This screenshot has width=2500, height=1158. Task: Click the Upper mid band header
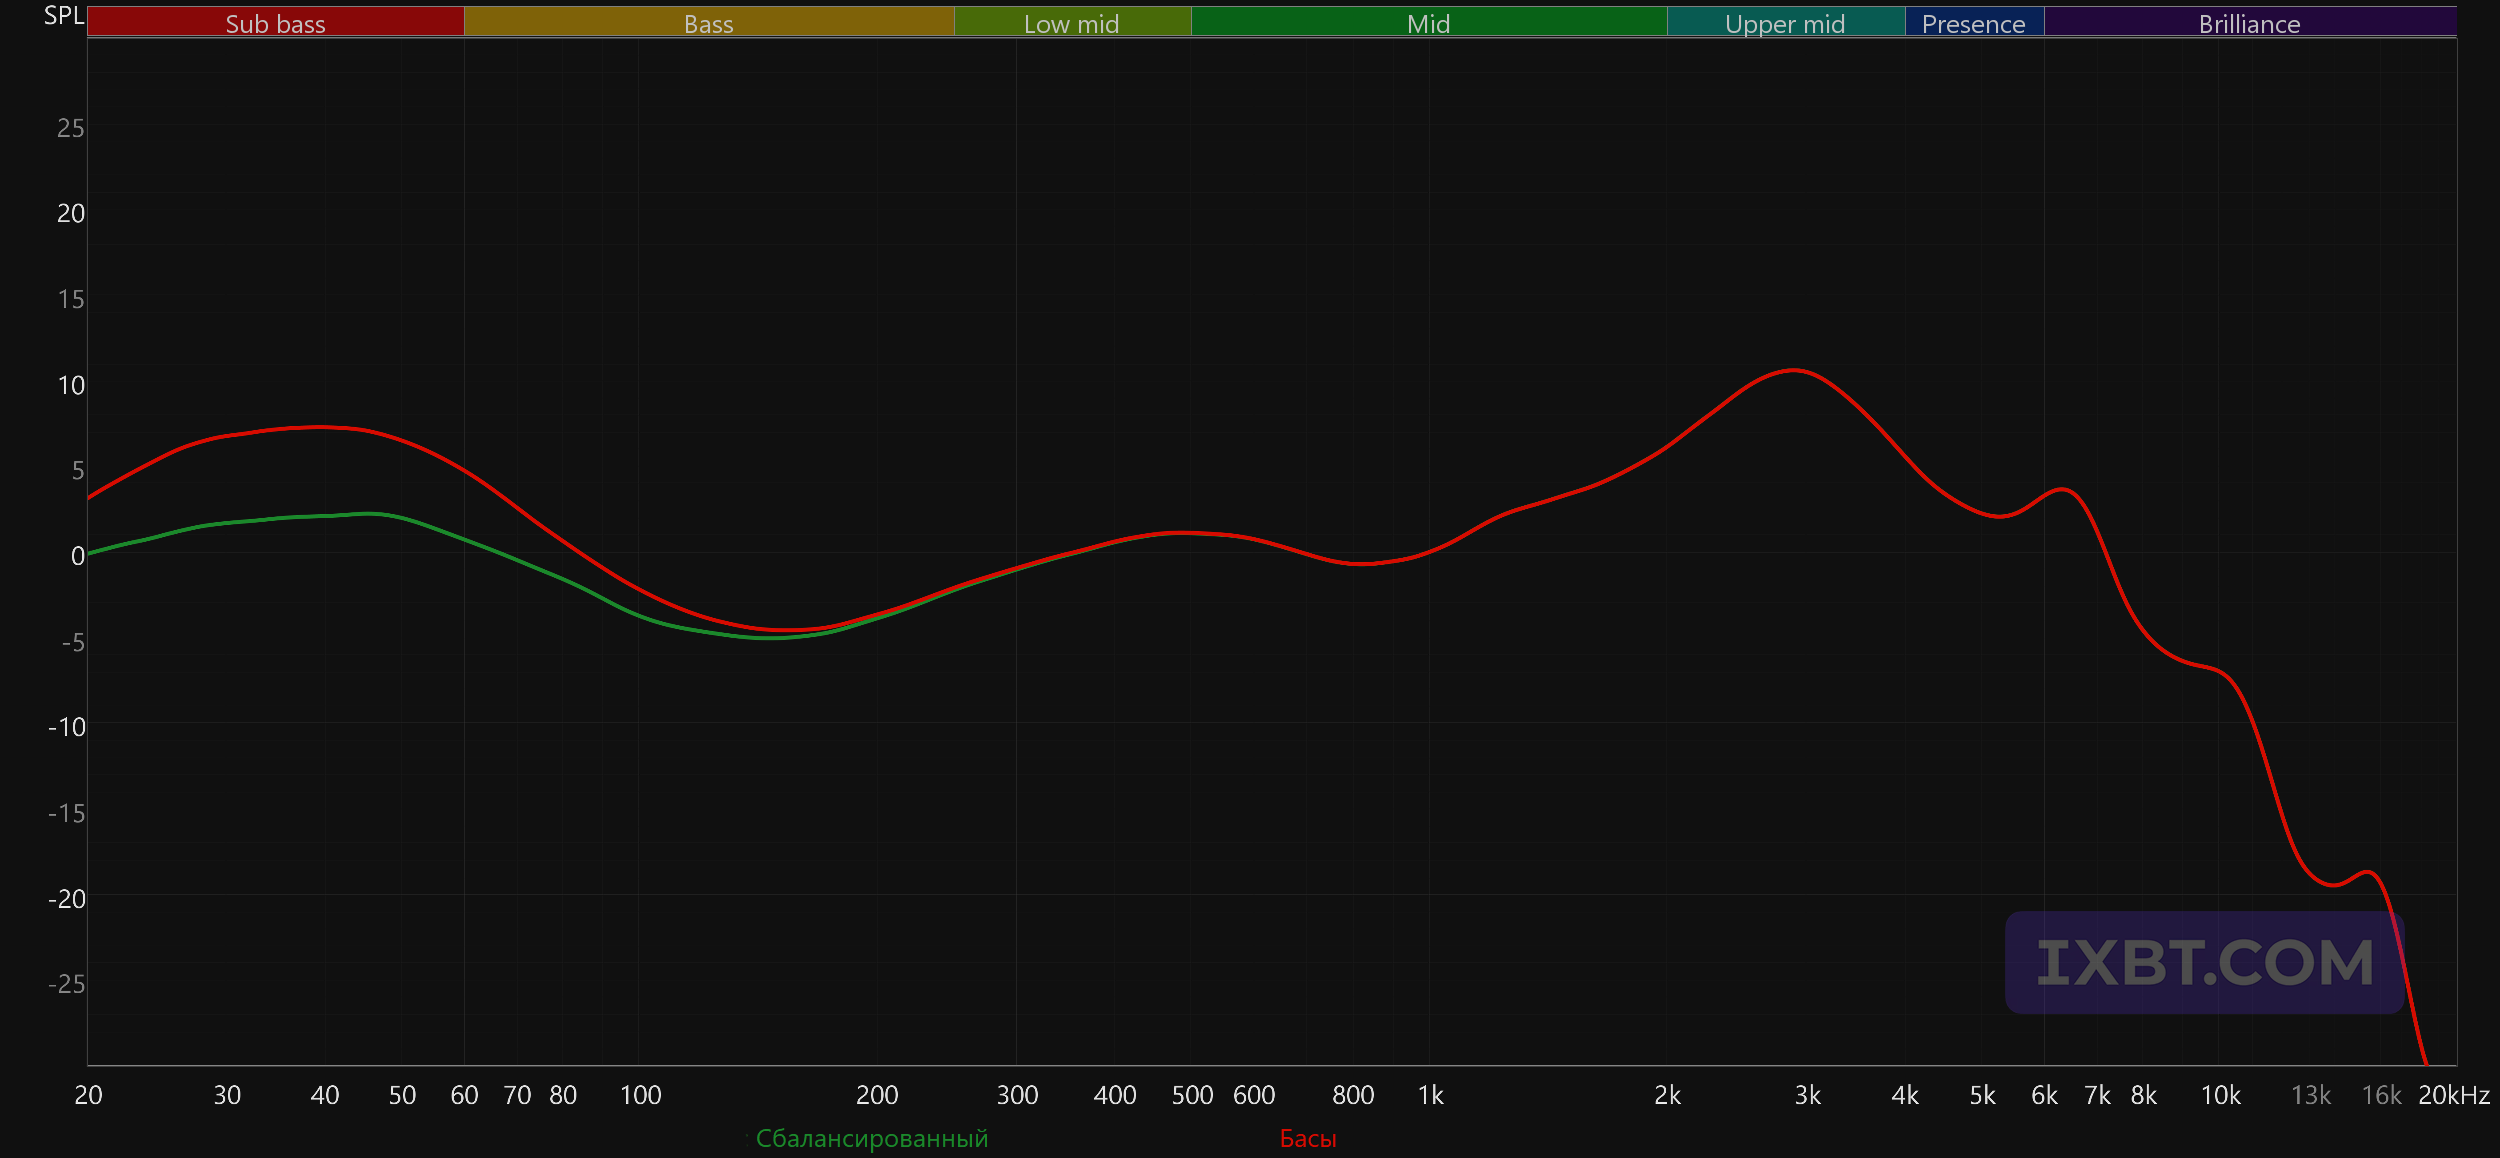pos(1785,23)
